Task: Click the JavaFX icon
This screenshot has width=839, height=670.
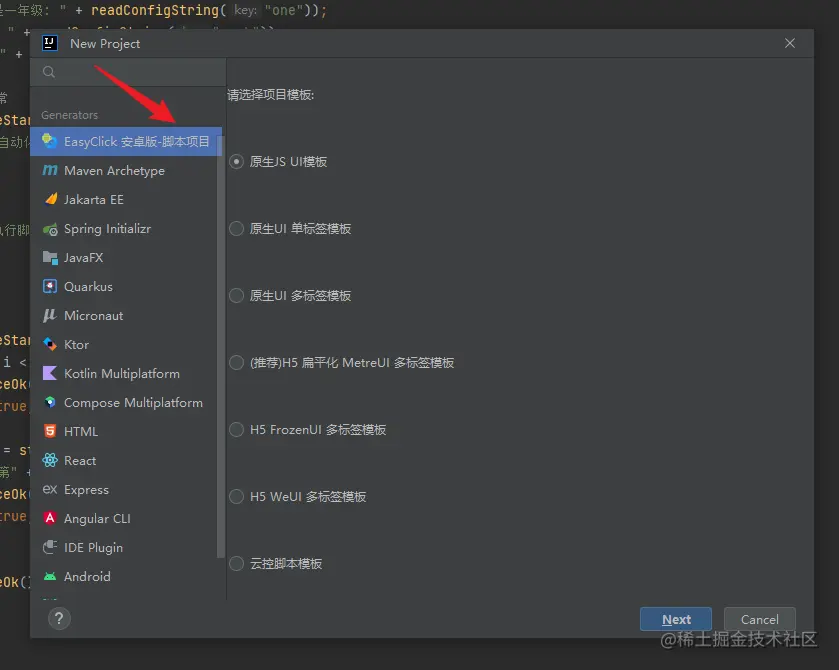Action: point(50,257)
